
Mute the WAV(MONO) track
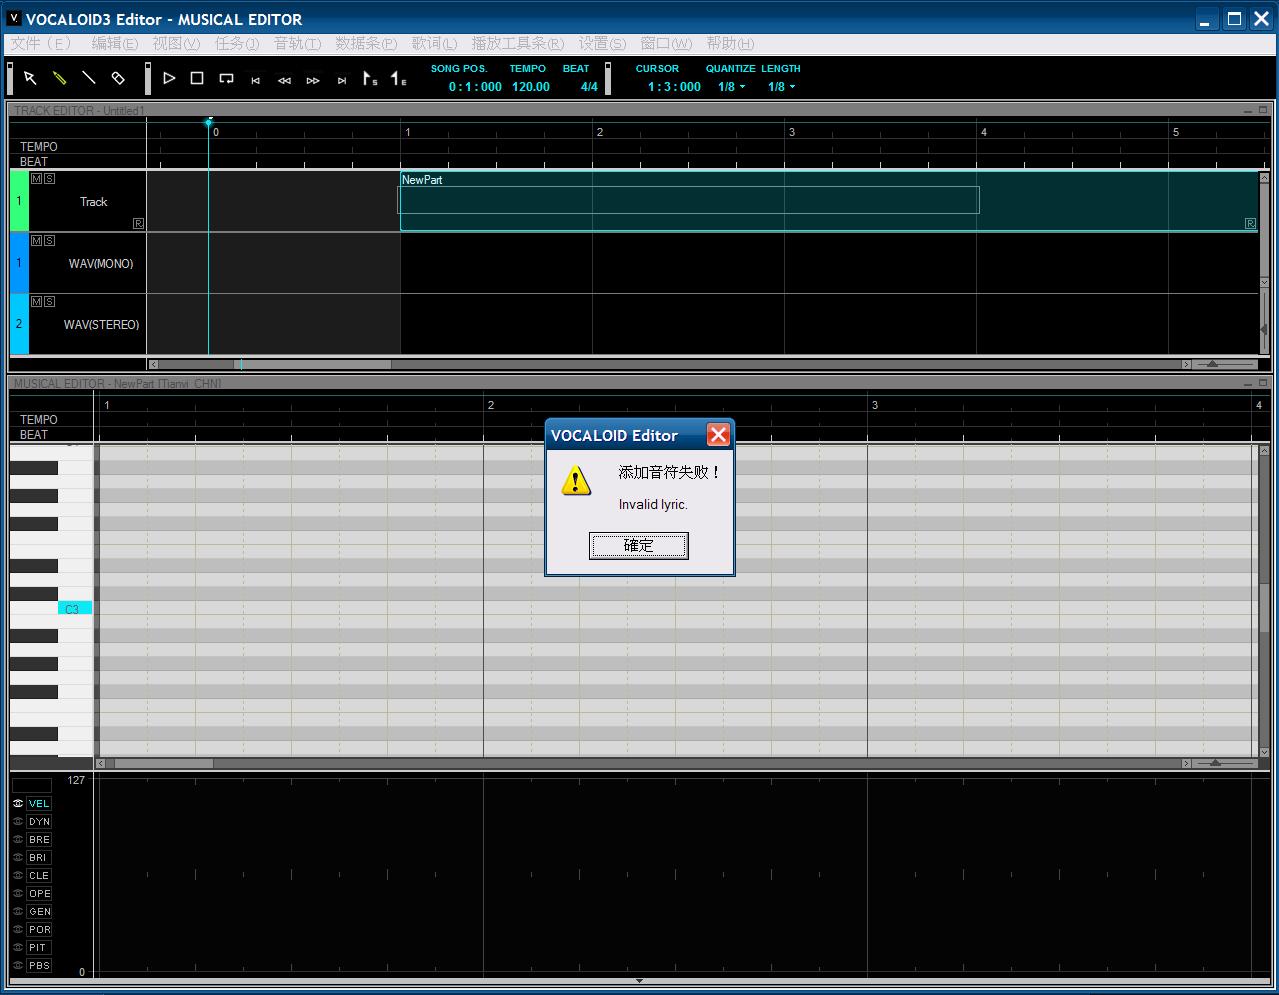pos(37,241)
